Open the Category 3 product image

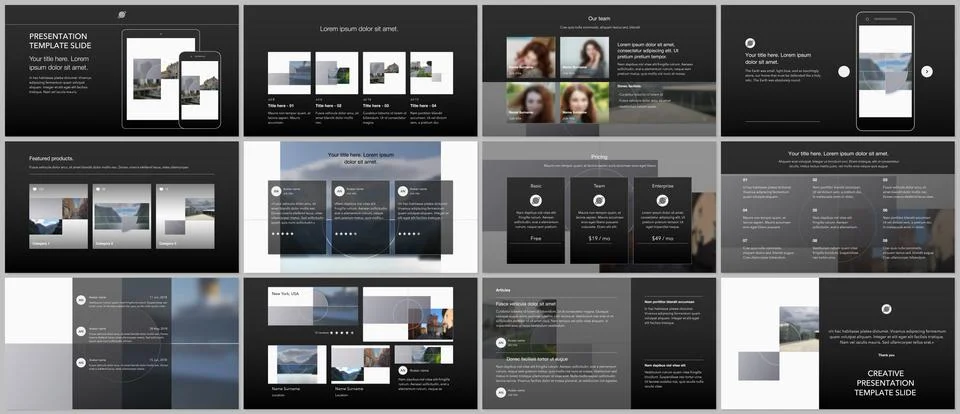pos(186,216)
